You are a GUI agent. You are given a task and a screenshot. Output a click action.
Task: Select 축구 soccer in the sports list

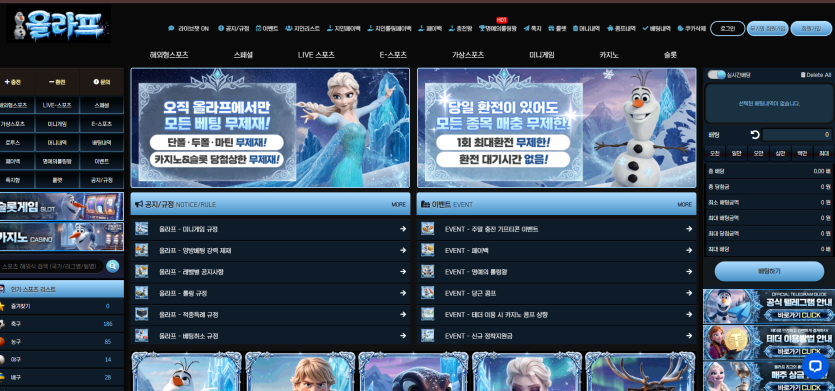click(62, 324)
